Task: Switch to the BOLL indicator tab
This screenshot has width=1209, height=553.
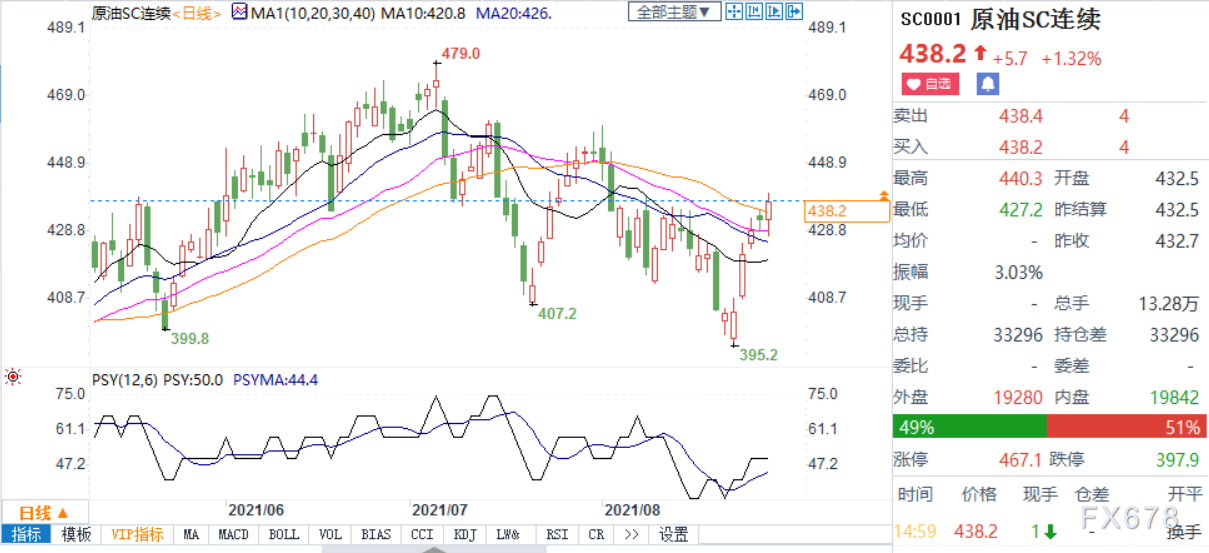Action: (x=283, y=535)
